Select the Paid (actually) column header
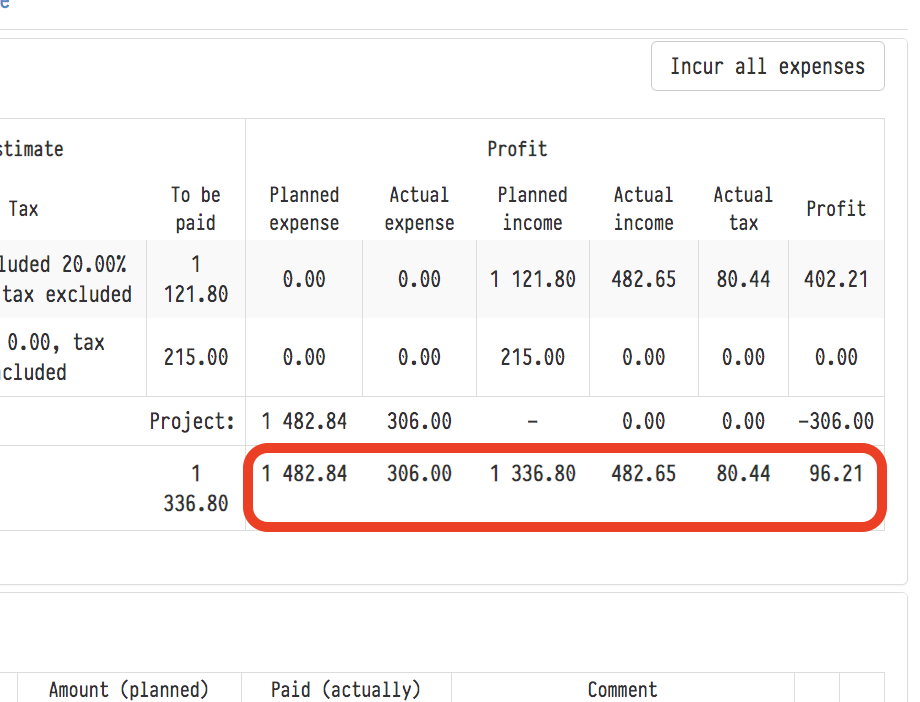This screenshot has height=702, width=920. [346, 689]
